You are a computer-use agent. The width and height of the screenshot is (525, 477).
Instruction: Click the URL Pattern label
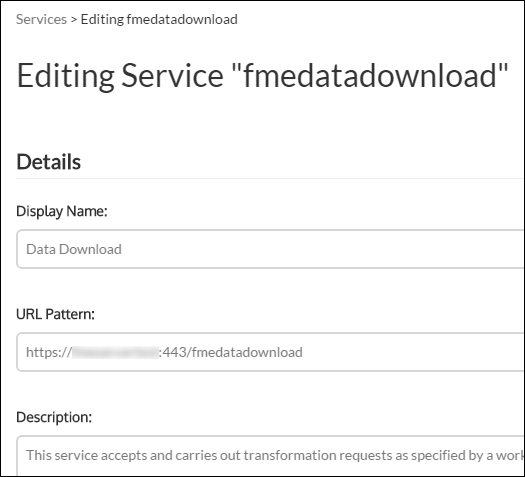[56, 314]
